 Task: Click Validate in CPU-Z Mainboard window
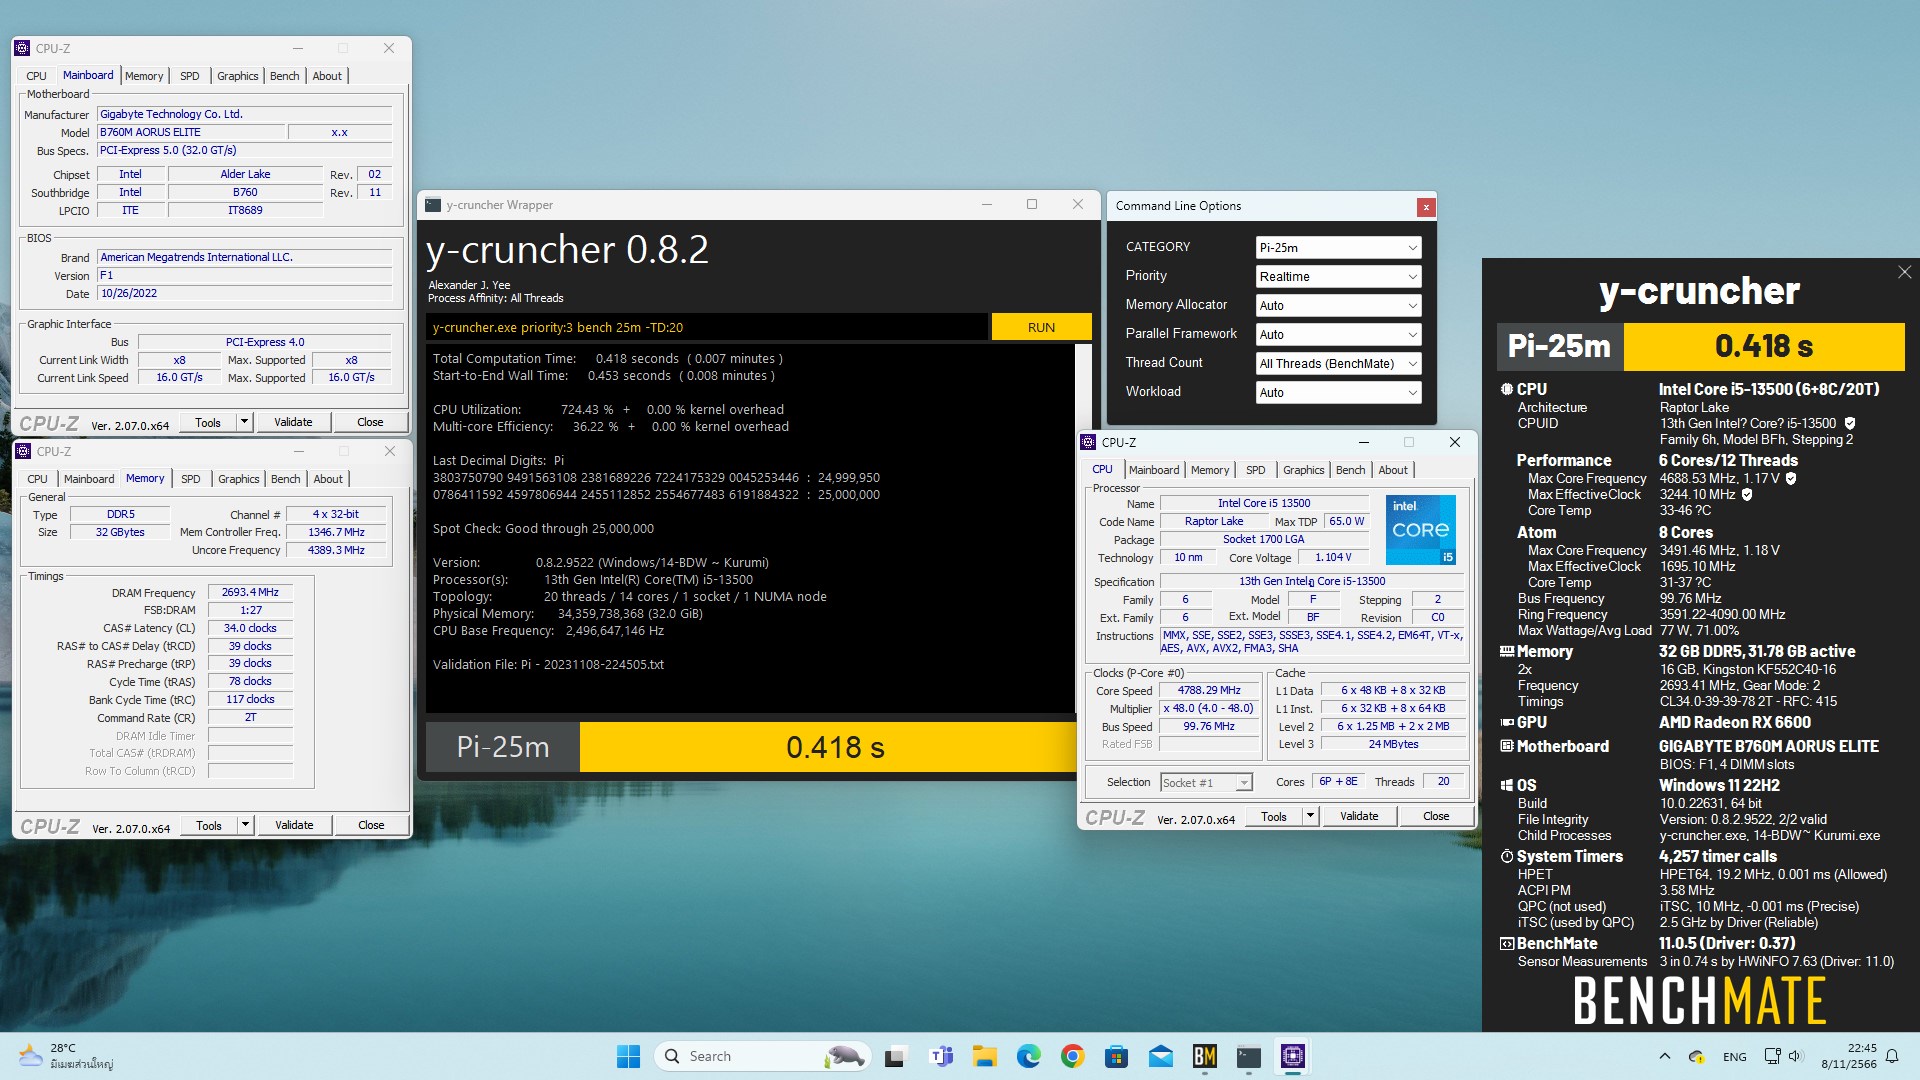pos(293,422)
